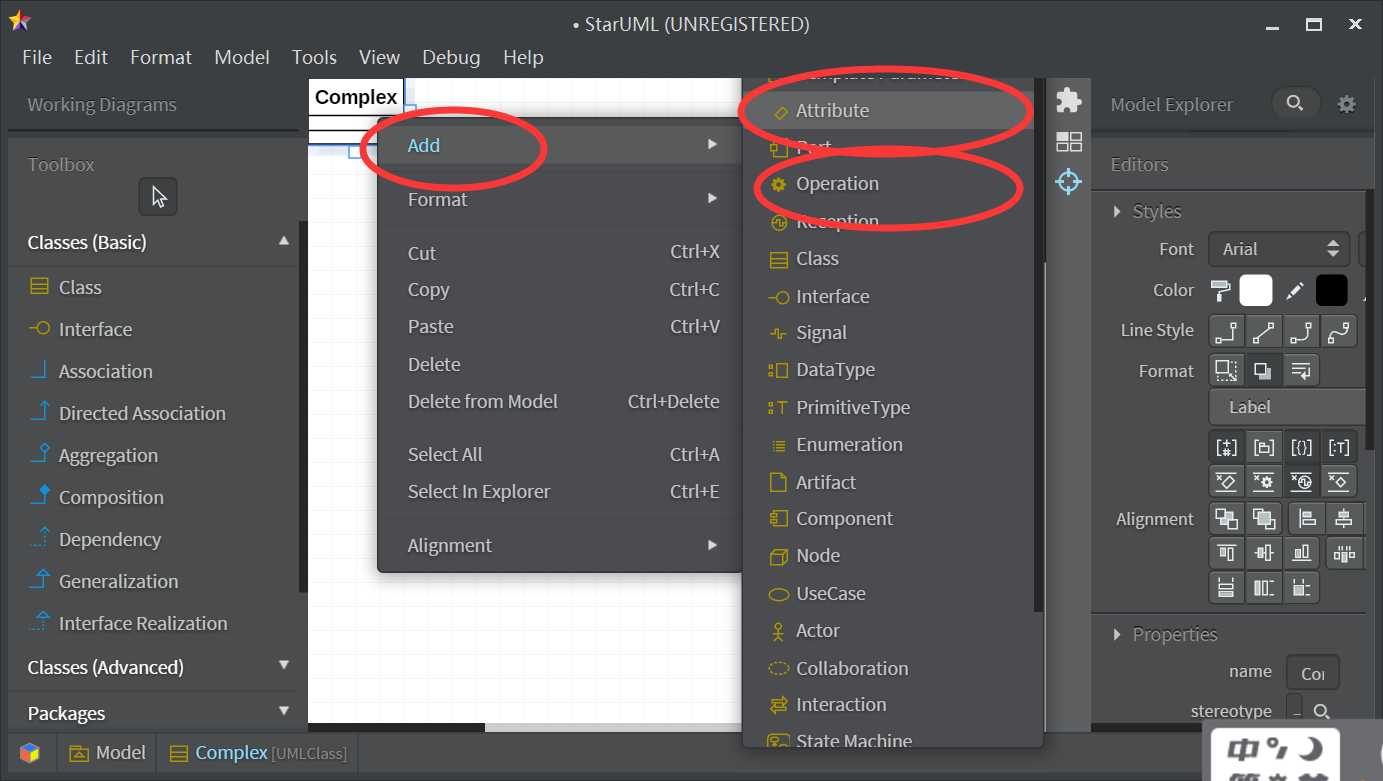
Task: Click the diagram's horizontal scrollbar
Action: pyautogui.click(x=524, y=727)
